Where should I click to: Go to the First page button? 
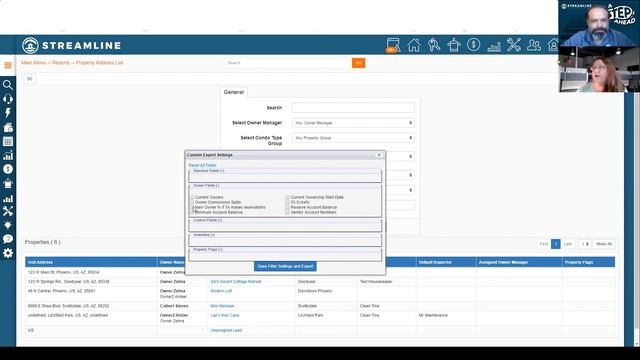(544, 244)
